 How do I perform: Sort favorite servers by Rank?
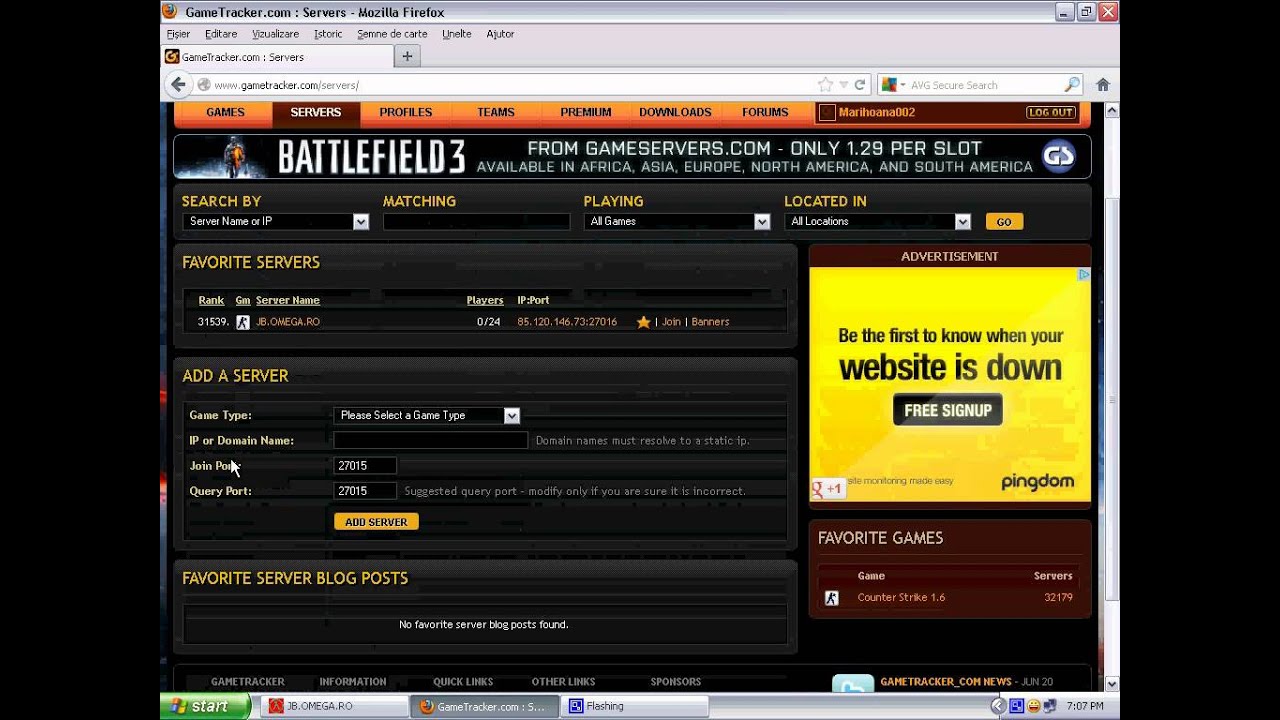(x=211, y=300)
